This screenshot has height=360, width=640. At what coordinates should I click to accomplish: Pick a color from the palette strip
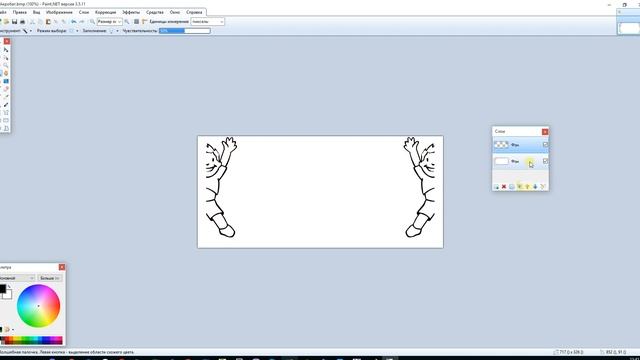tap(32, 340)
